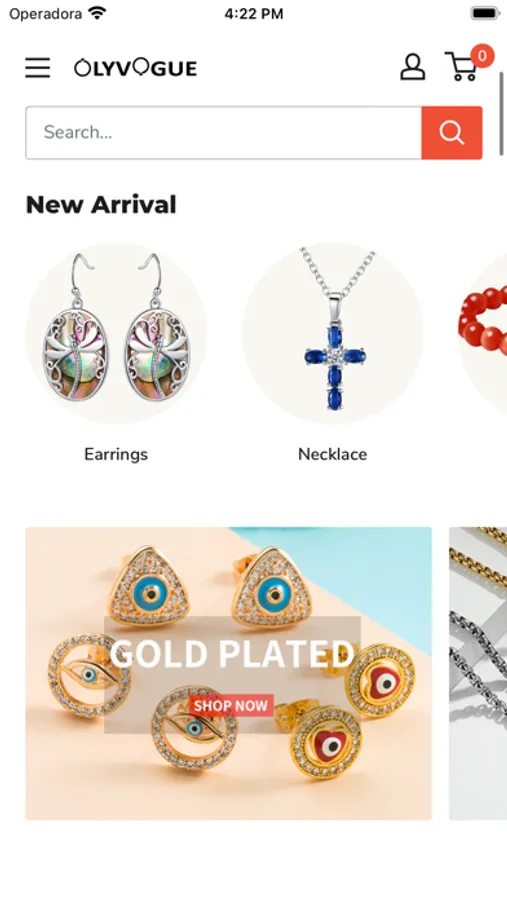Open the hamburger menu
The image size is (507, 900).
37,68
